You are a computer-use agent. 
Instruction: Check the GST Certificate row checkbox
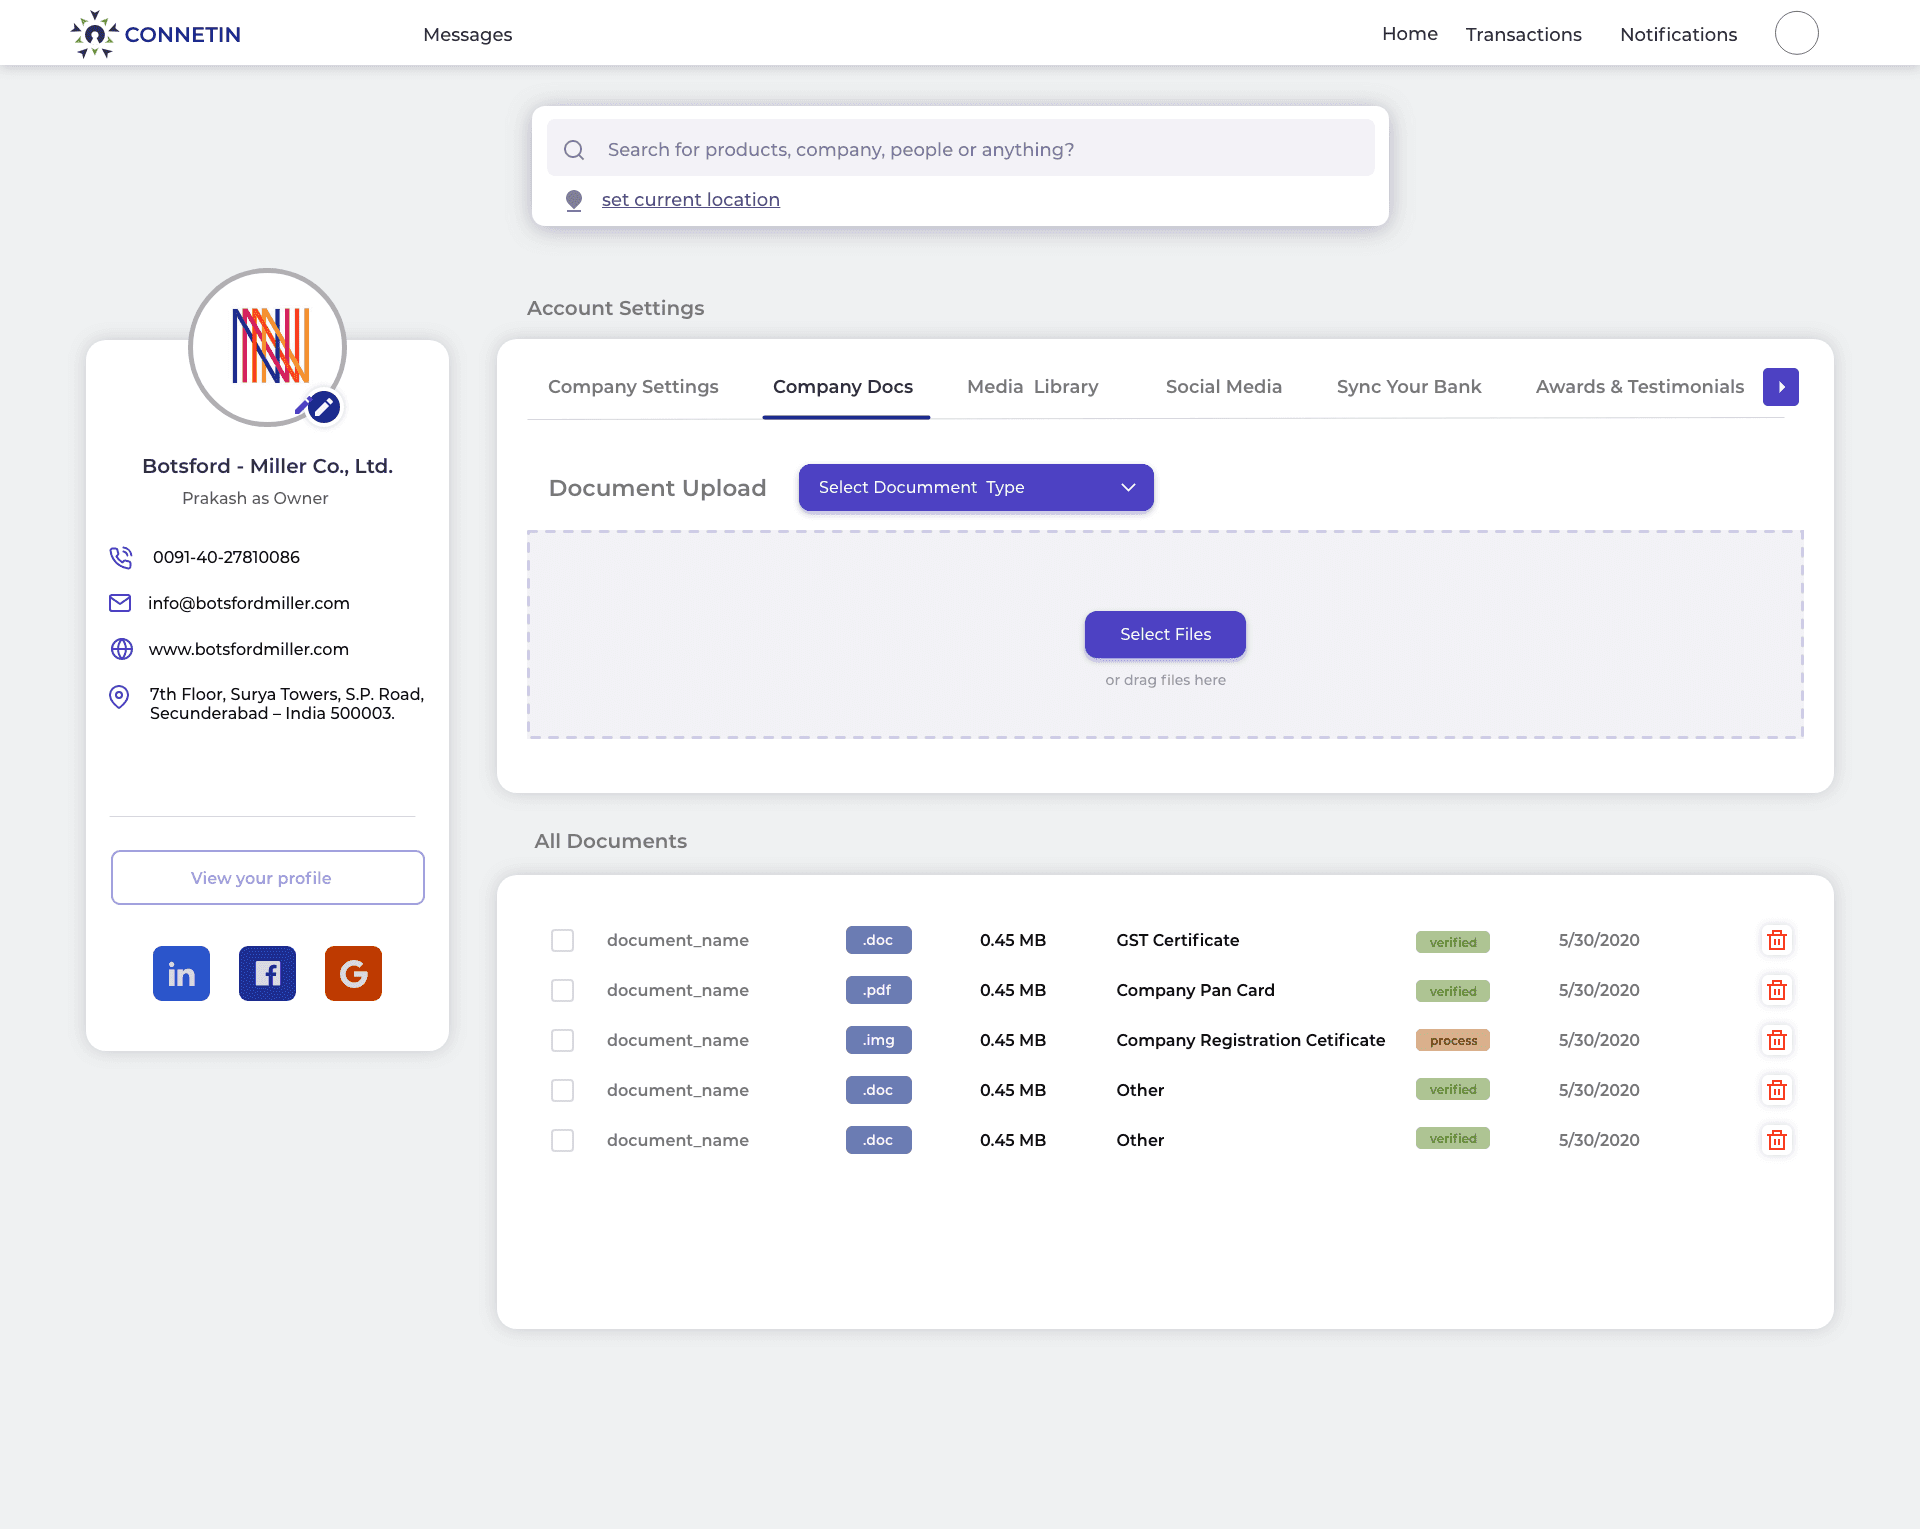coord(563,940)
